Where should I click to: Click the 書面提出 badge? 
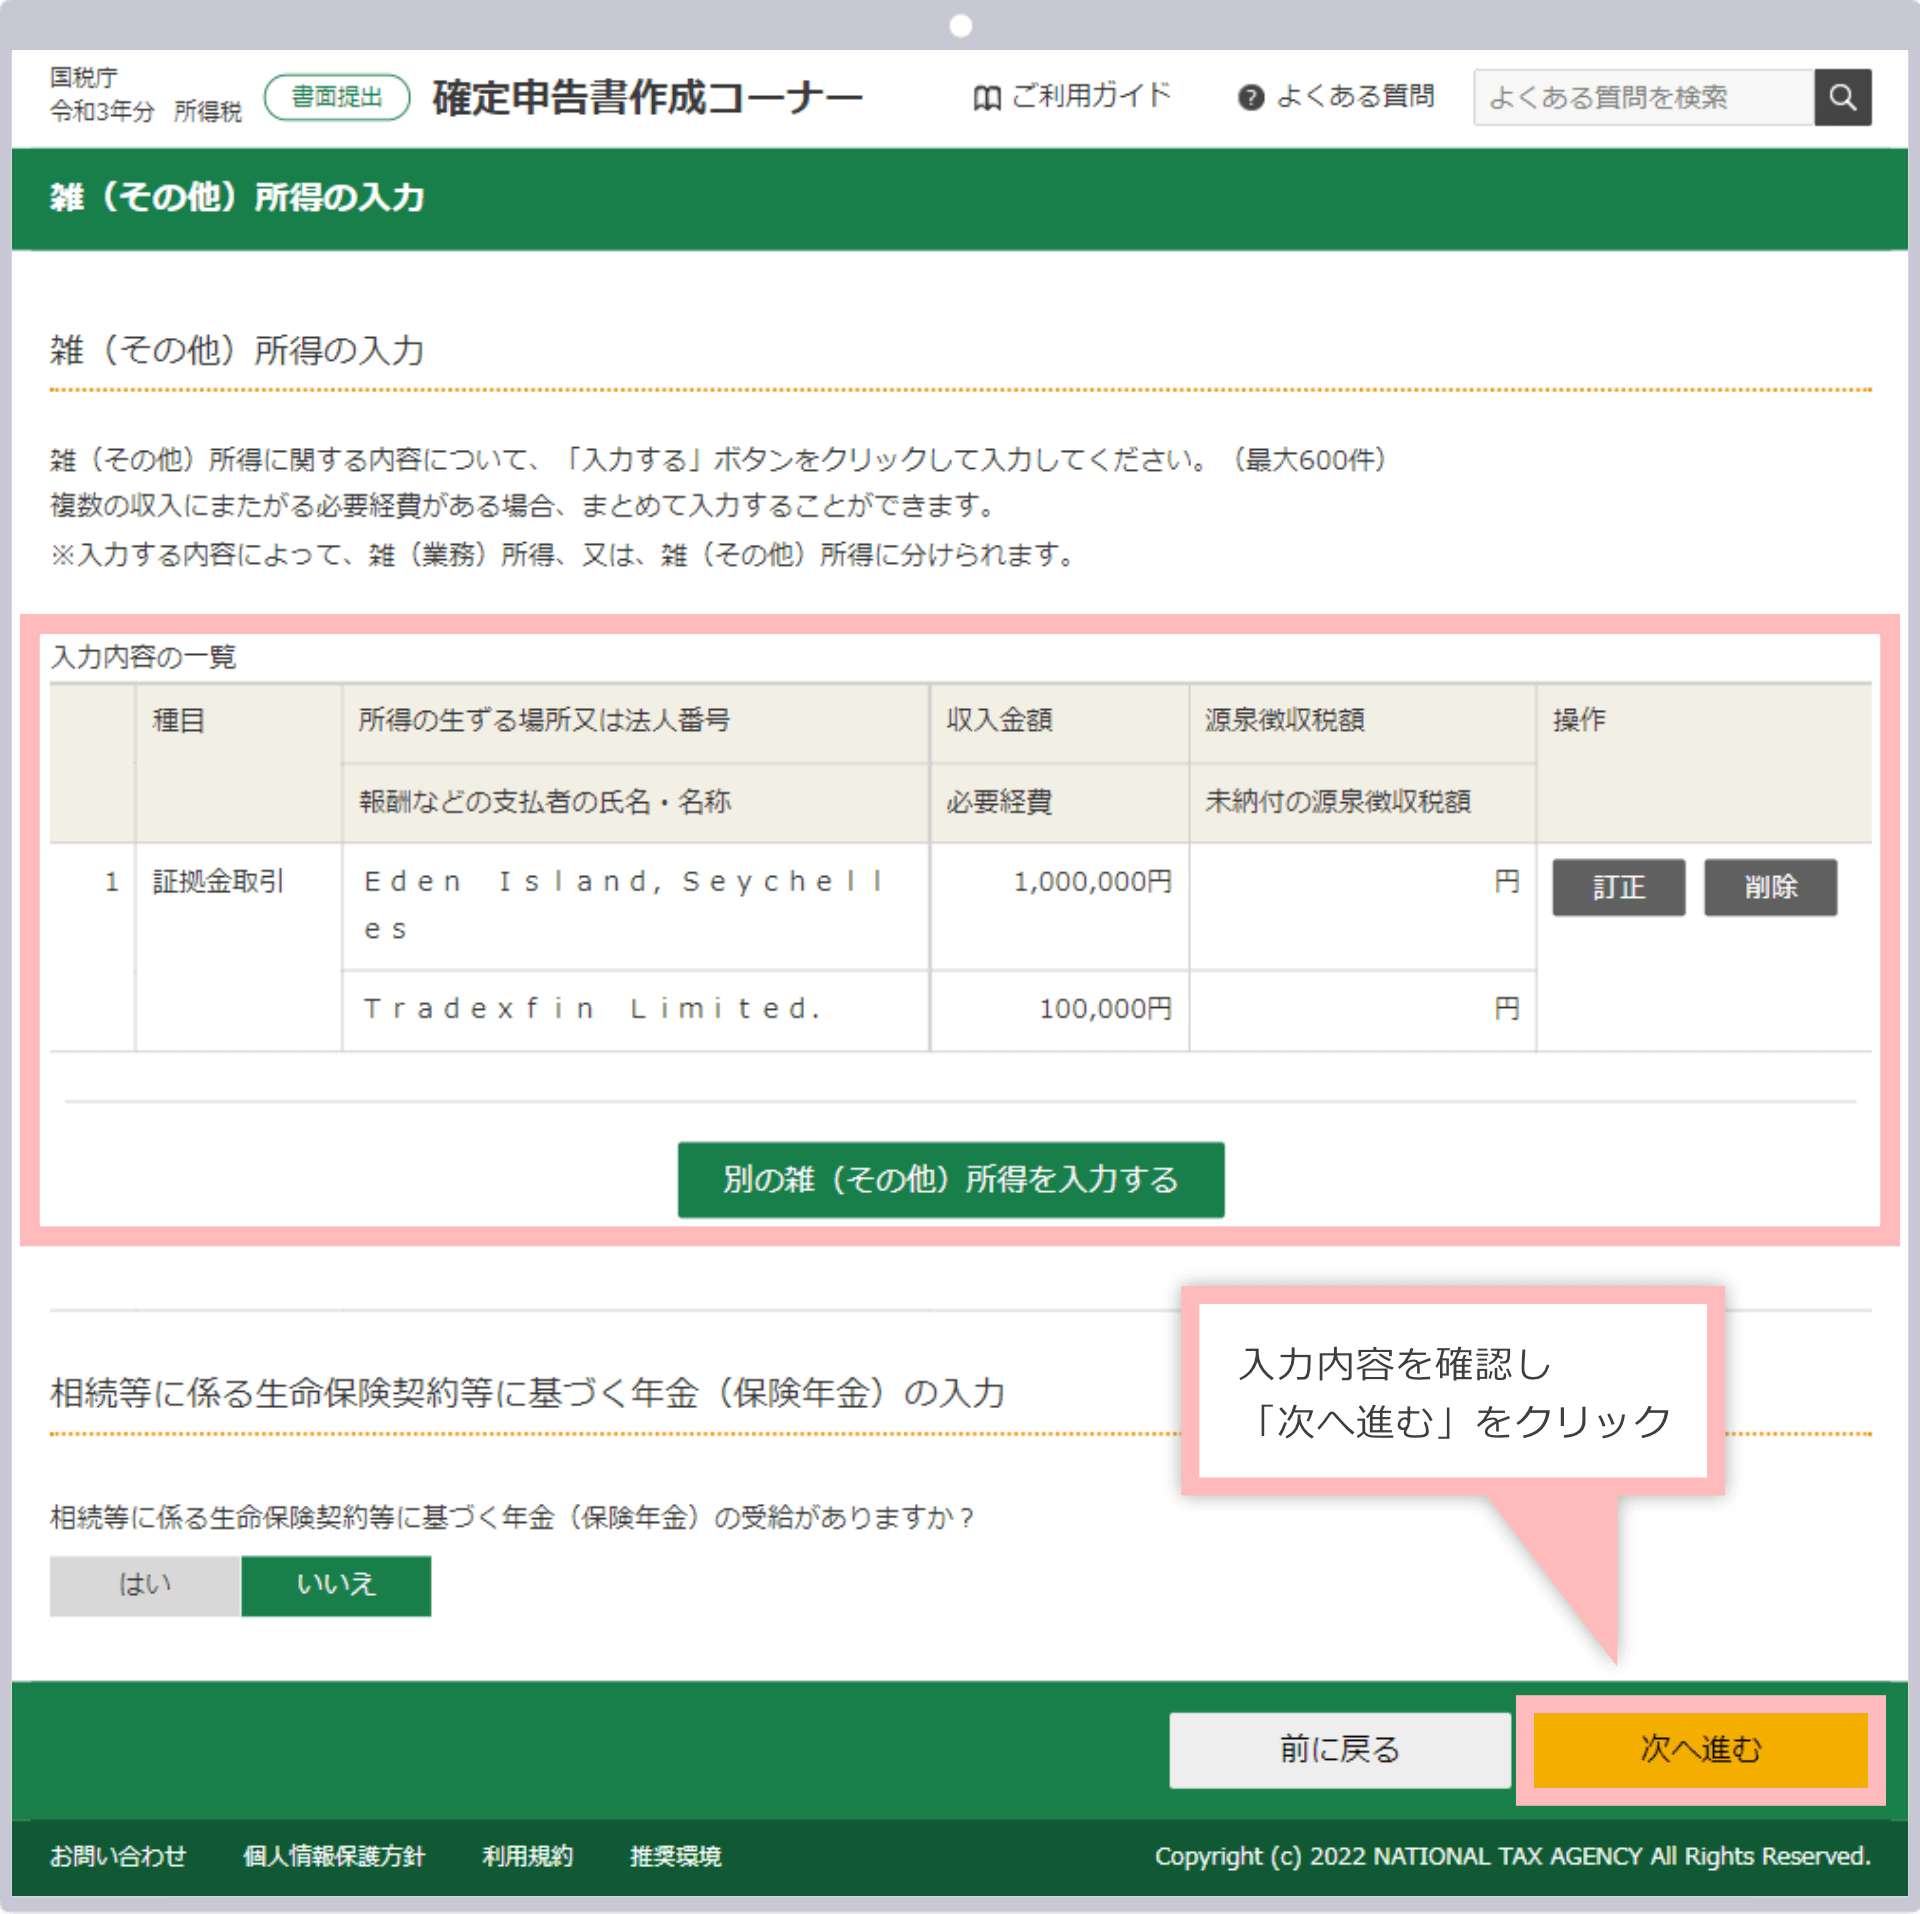336,96
